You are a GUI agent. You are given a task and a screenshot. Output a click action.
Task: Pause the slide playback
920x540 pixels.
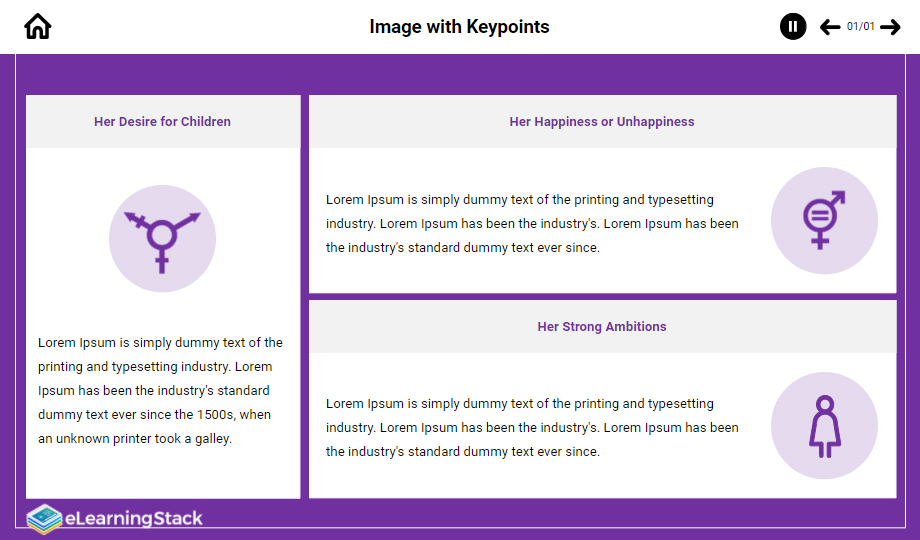(x=793, y=27)
